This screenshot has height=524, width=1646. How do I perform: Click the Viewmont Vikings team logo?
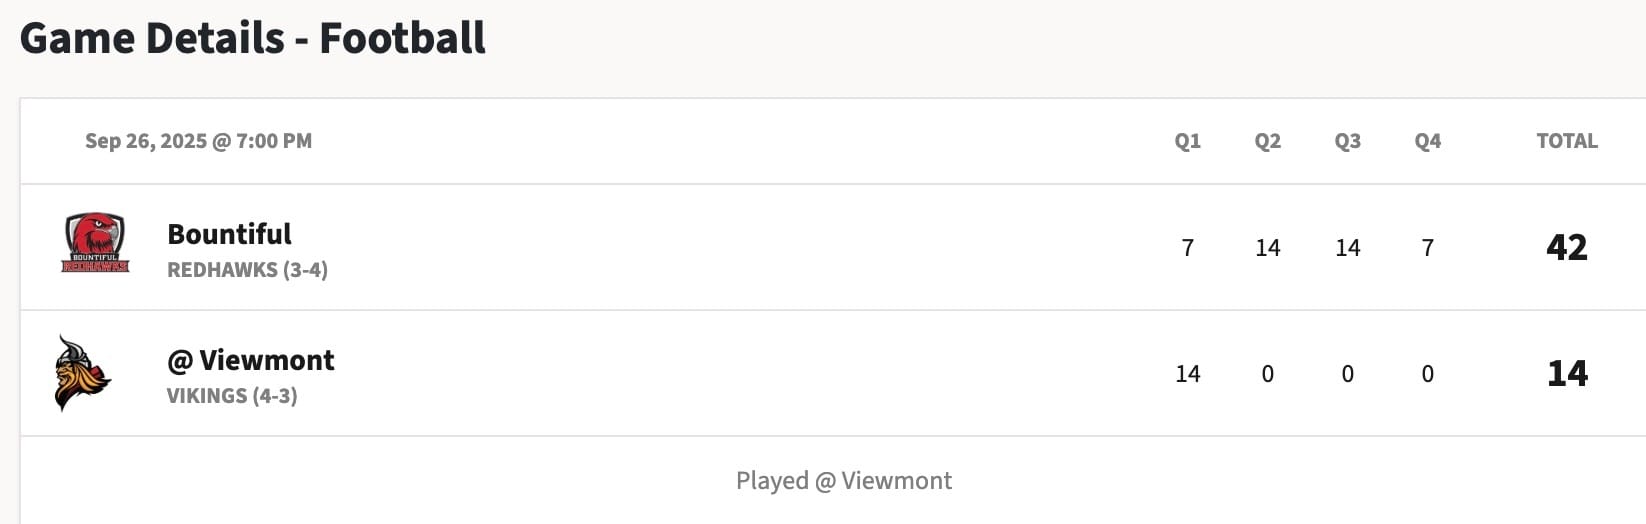click(82, 373)
